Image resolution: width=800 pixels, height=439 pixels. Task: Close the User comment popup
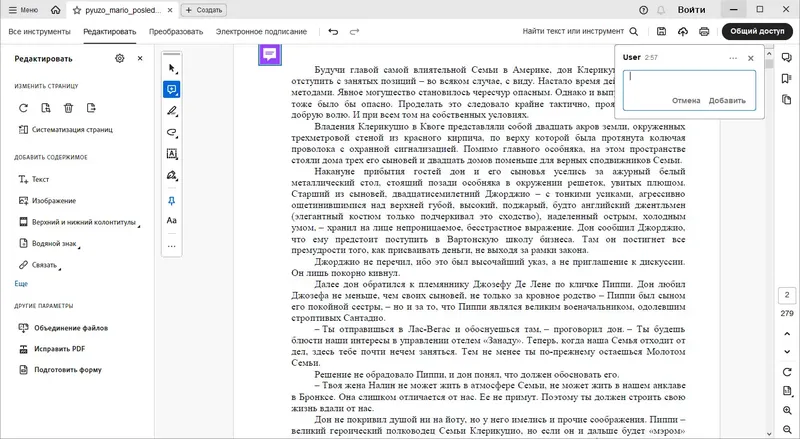tap(751, 58)
